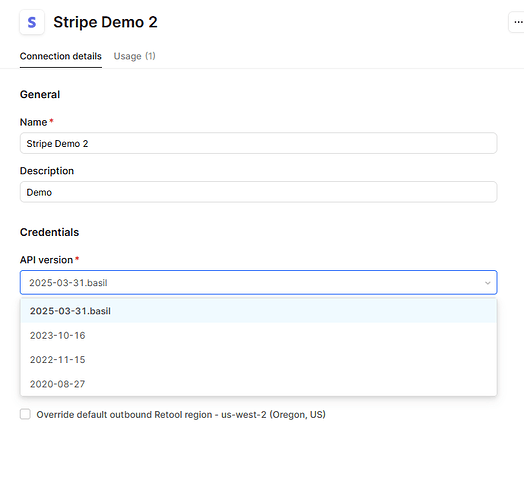The width and height of the screenshot is (524, 500).
Task: Click the Stripe Demo 2 page title
Action: 105,22
